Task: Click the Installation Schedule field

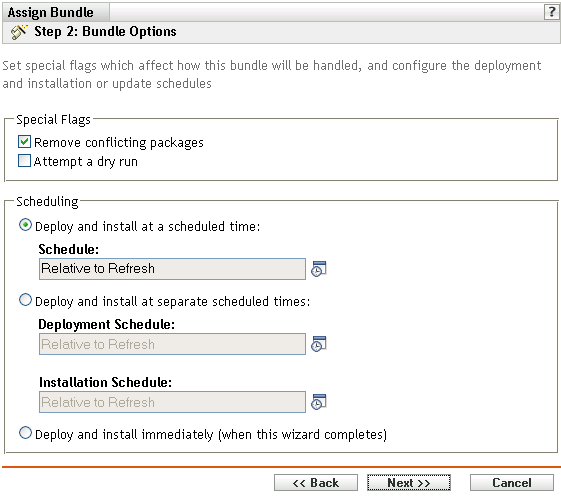Action: coord(172,402)
